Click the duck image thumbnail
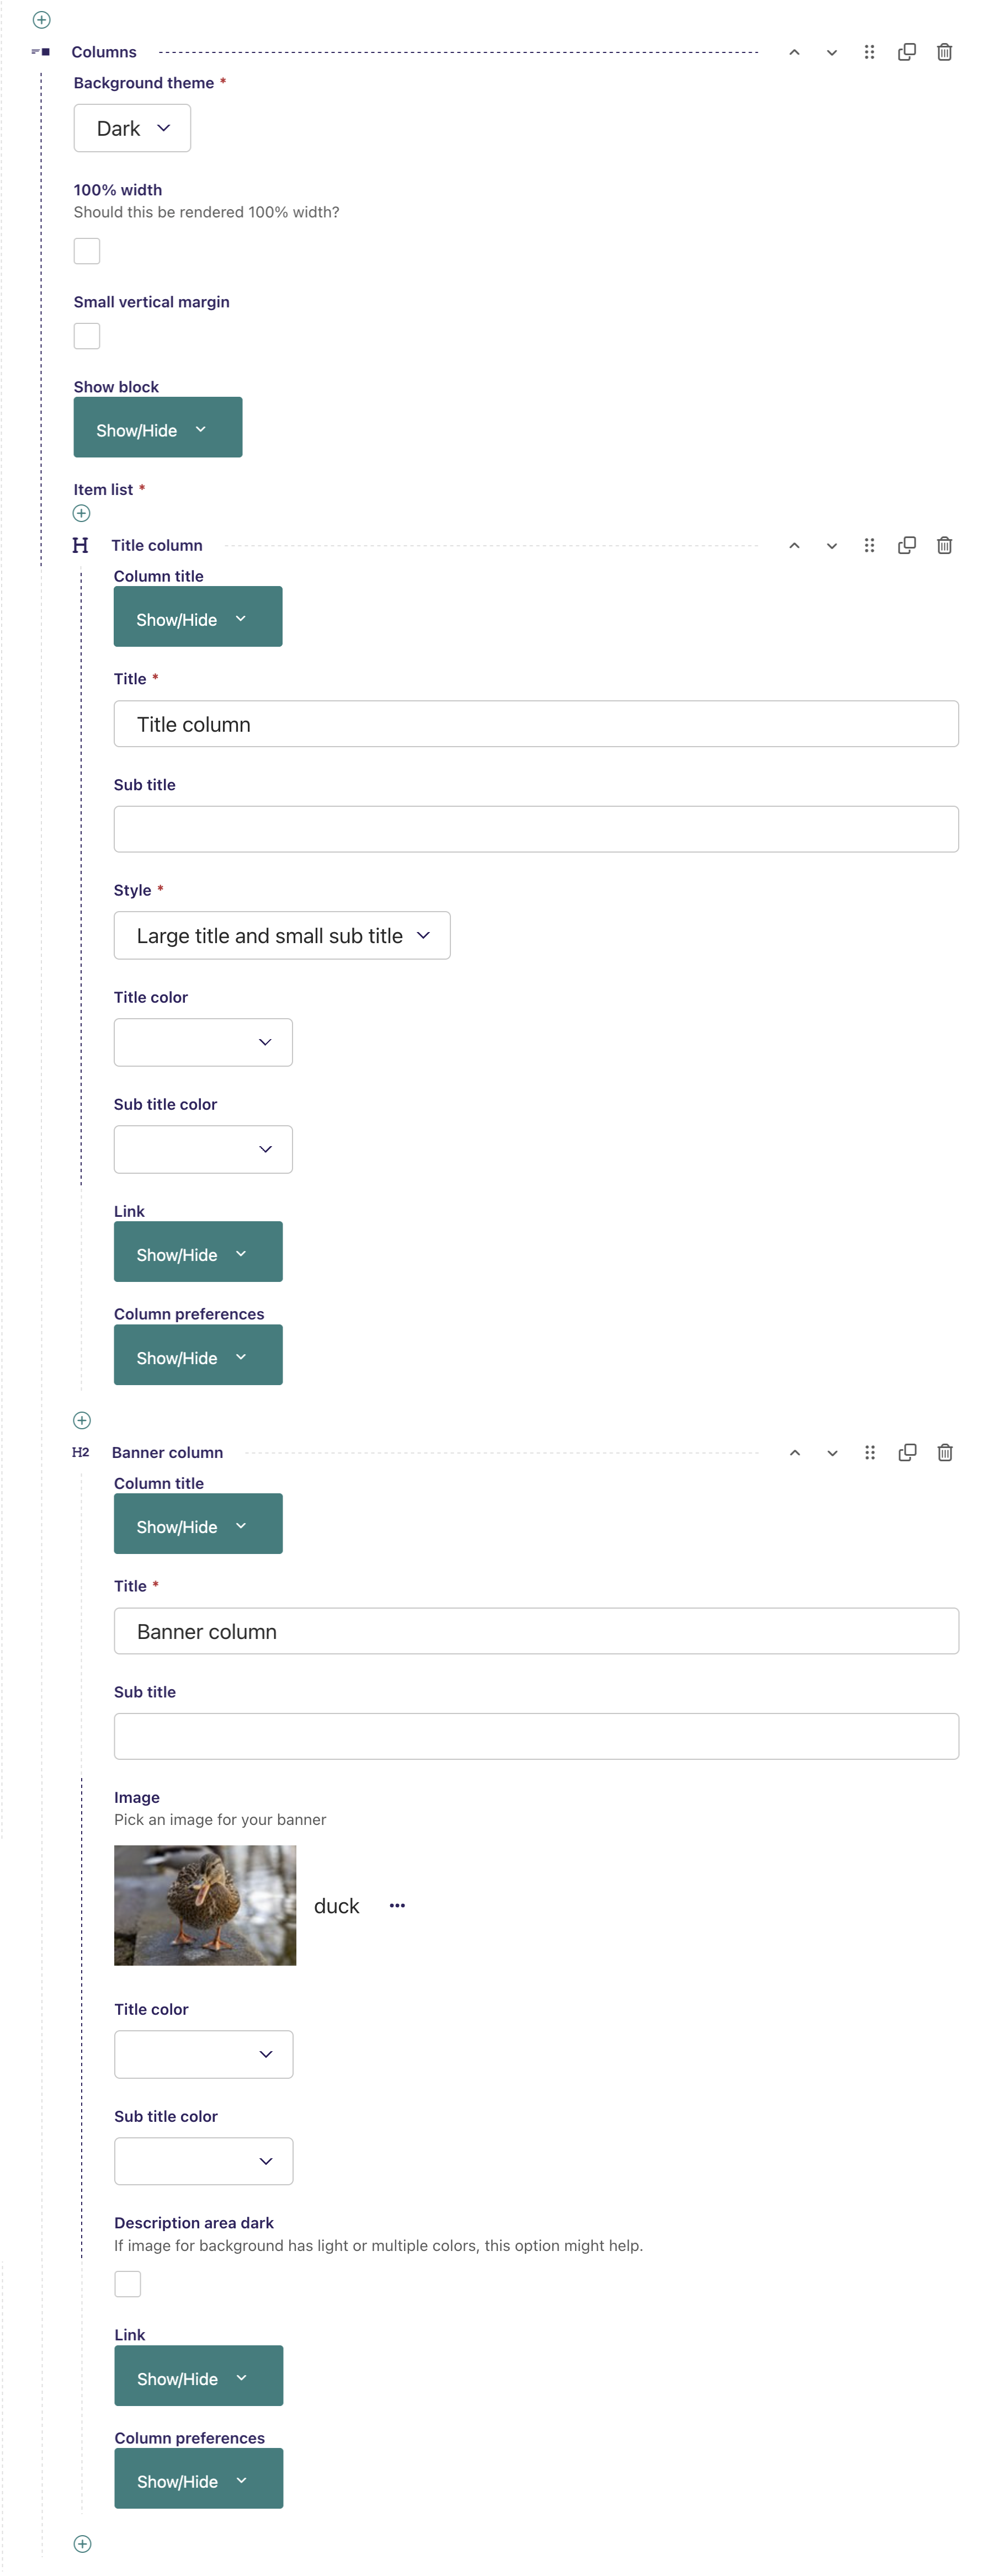Image resolution: width=983 pixels, height=2576 pixels. click(x=205, y=1905)
